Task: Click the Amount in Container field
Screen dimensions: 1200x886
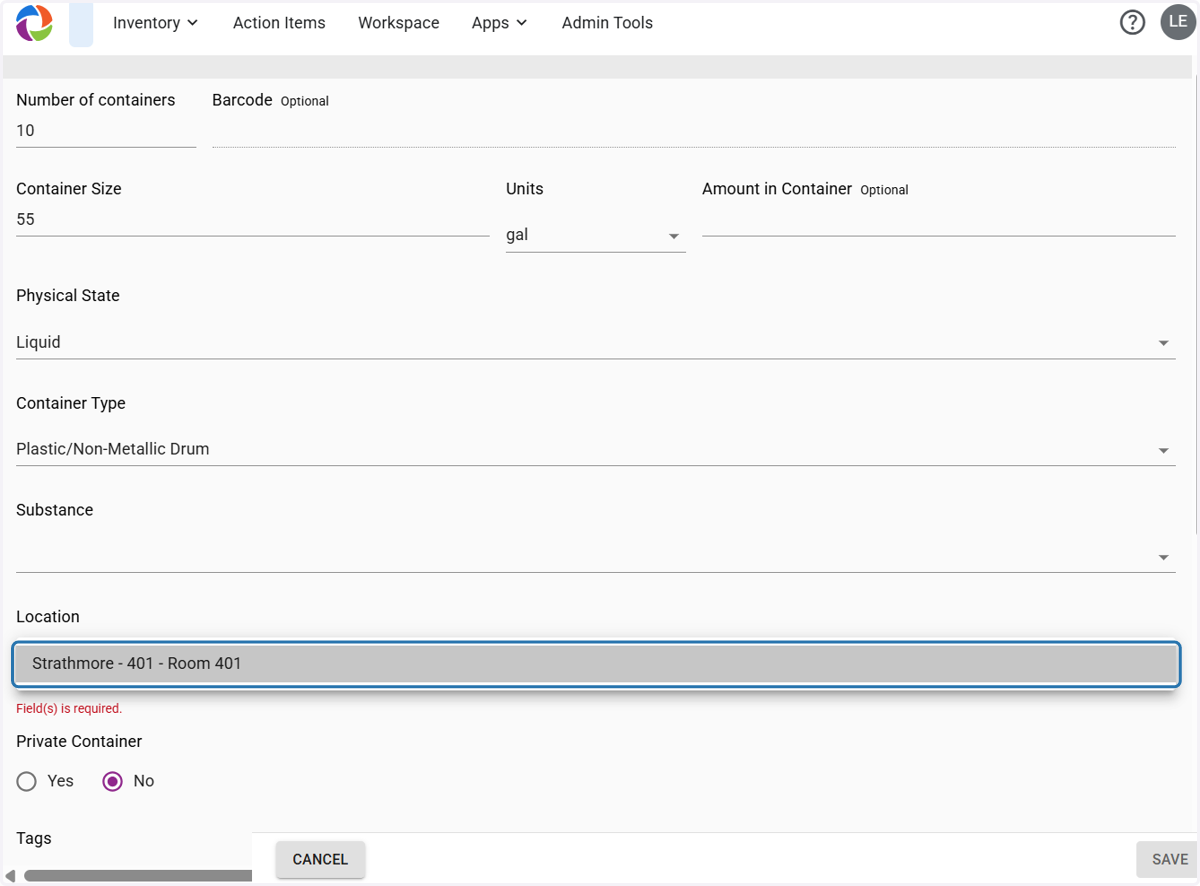Action: [x=938, y=220]
